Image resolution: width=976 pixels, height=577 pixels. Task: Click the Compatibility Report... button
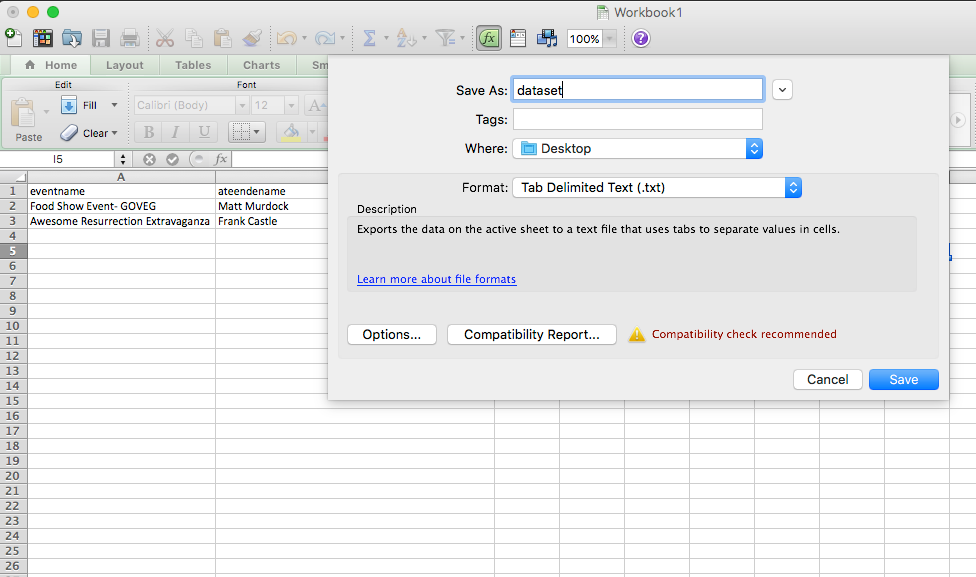pyautogui.click(x=532, y=334)
